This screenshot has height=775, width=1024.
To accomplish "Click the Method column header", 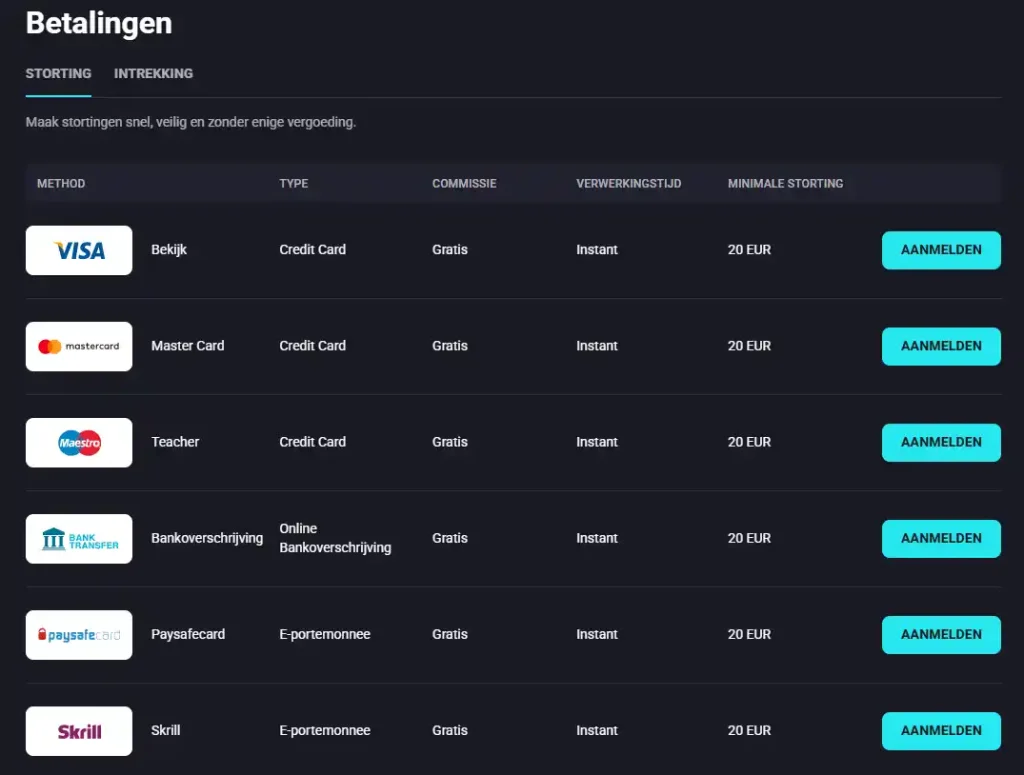I will click(x=61, y=183).
